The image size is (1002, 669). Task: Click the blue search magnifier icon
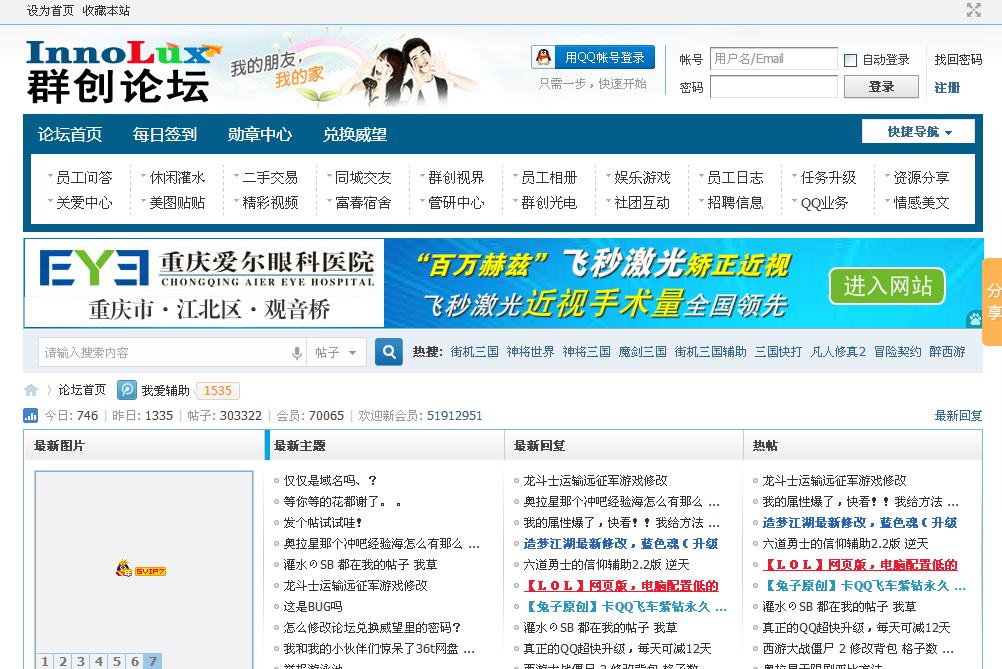tap(389, 352)
